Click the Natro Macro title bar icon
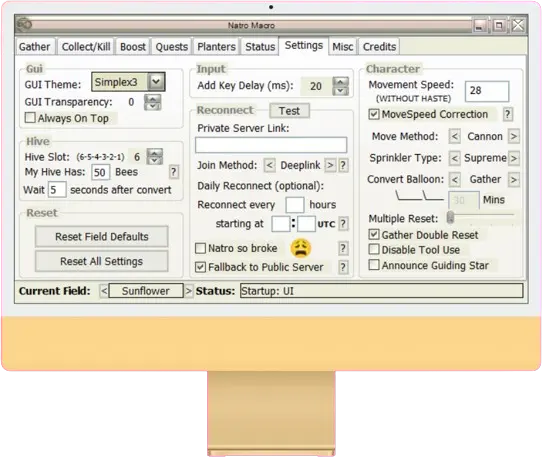 click(24, 25)
